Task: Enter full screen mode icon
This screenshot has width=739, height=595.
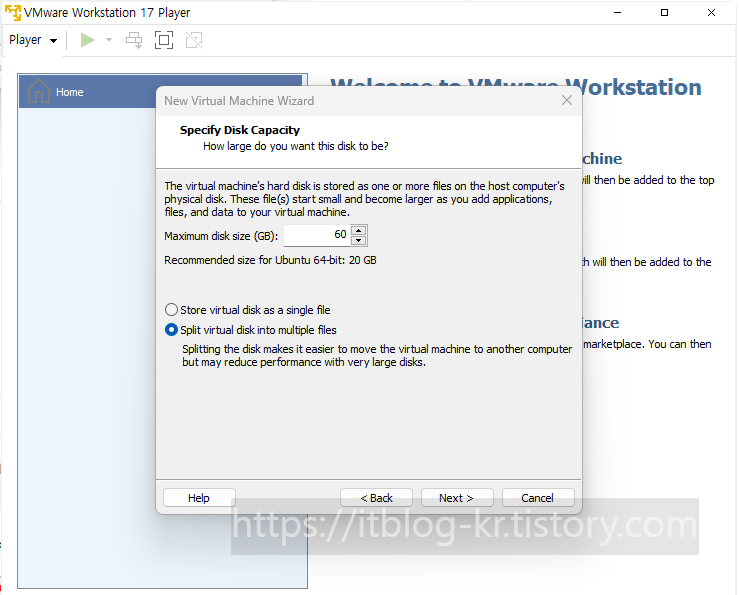Action: pyautogui.click(x=164, y=40)
